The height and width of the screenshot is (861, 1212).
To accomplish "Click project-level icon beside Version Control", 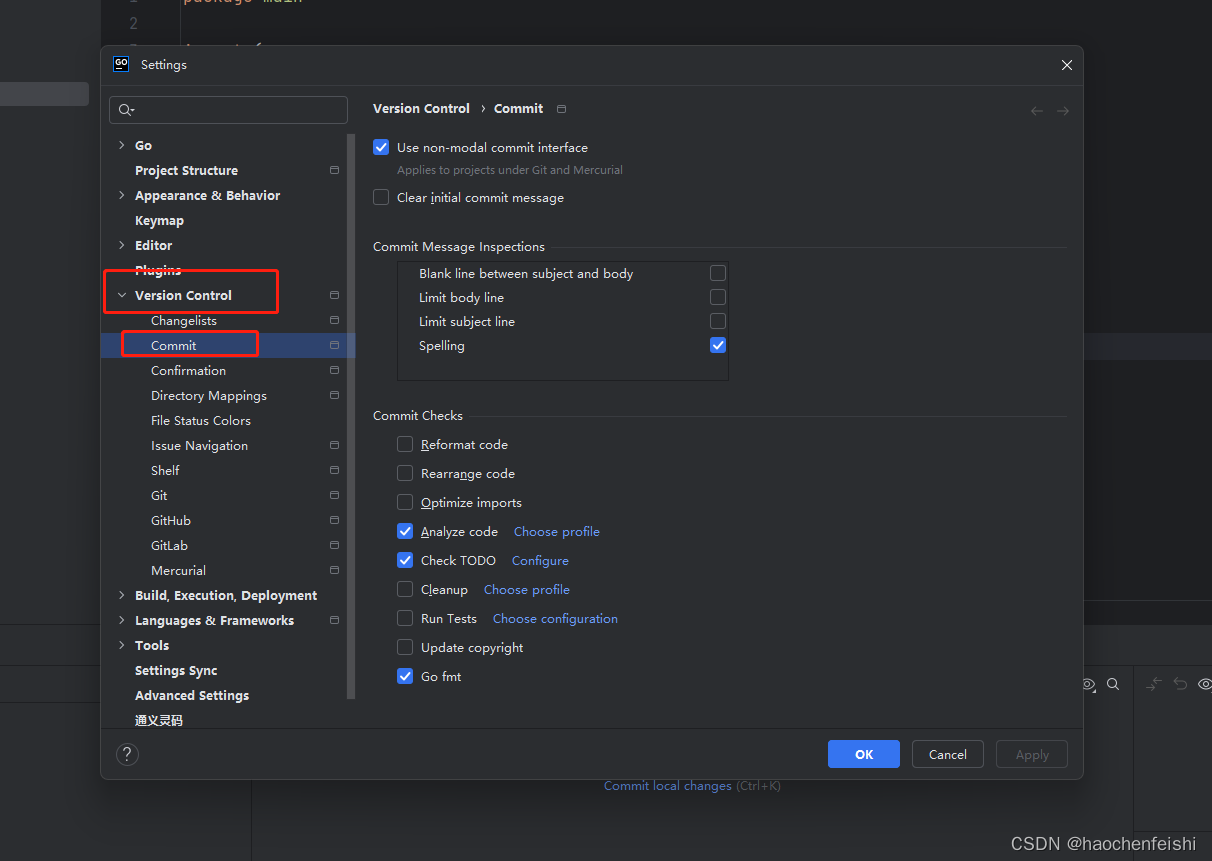I will tap(334, 295).
